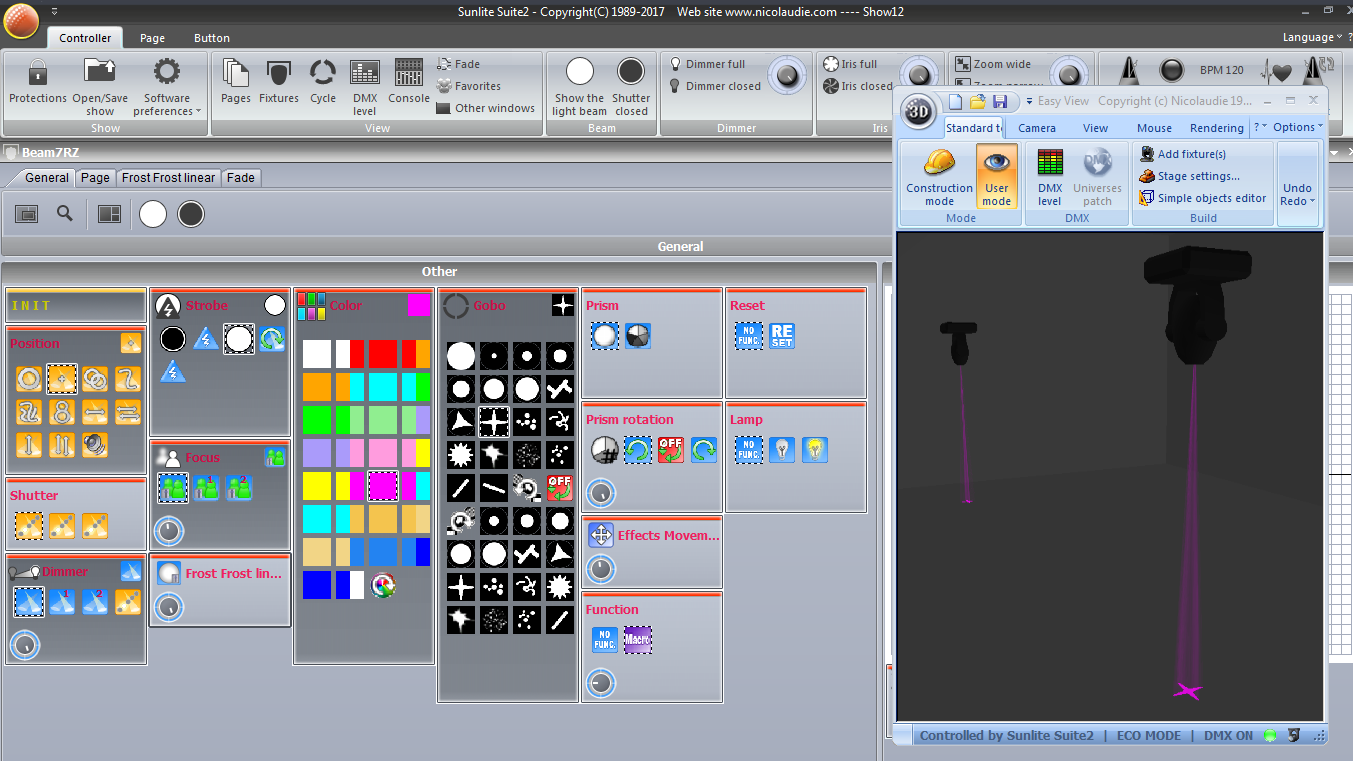Toggle the white circle beam button in Beam7RZ toolbar
Screen dimensions: 1353x761
pos(152,213)
